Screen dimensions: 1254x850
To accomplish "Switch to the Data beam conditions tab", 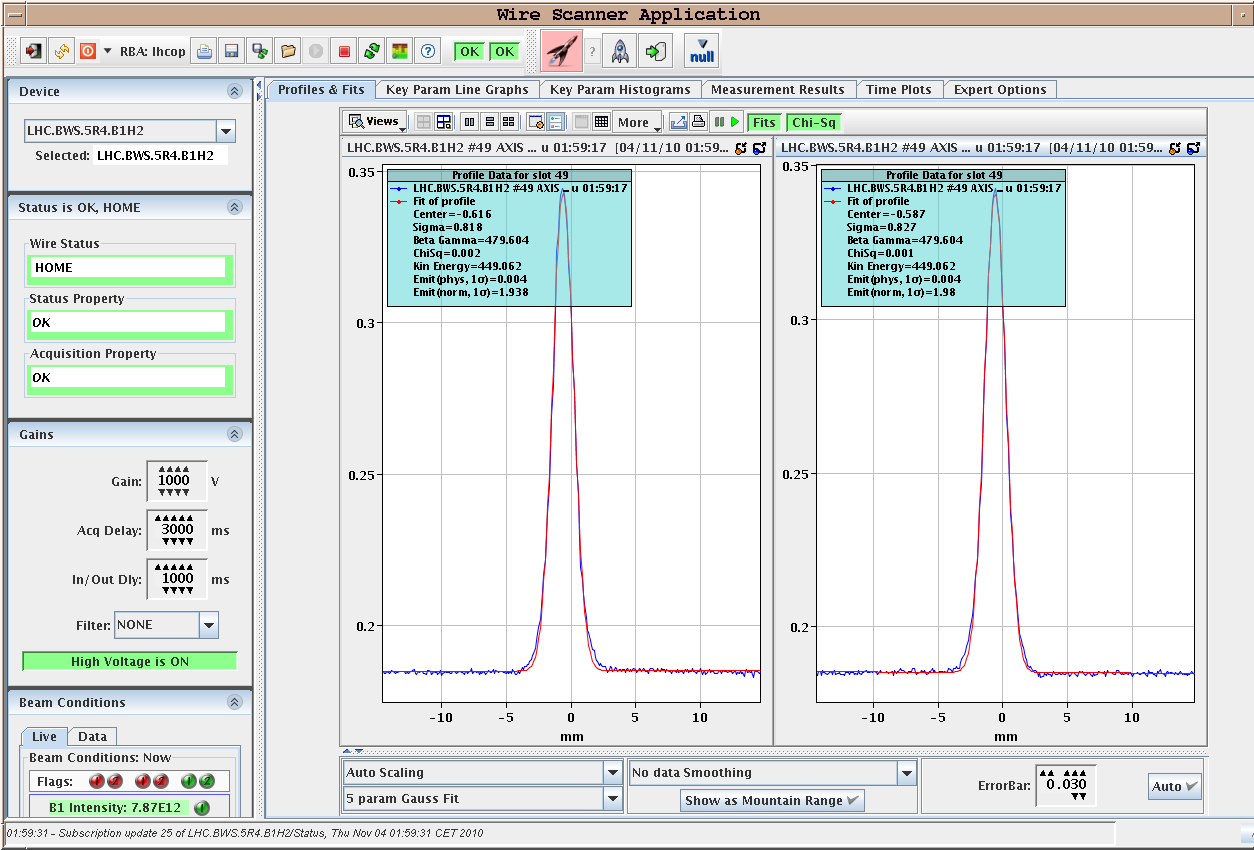I will 92,736.
